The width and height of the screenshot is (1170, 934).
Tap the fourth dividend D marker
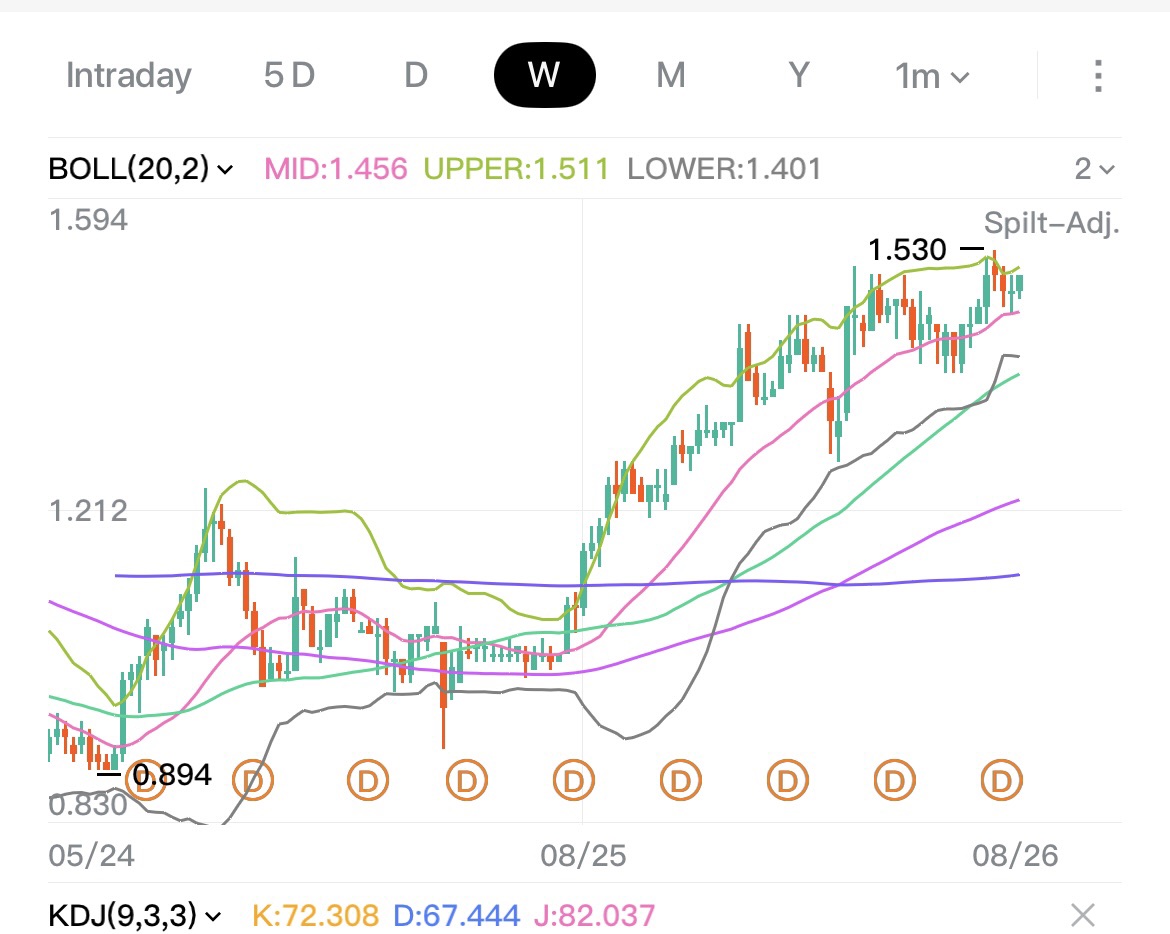click(466, 780)
